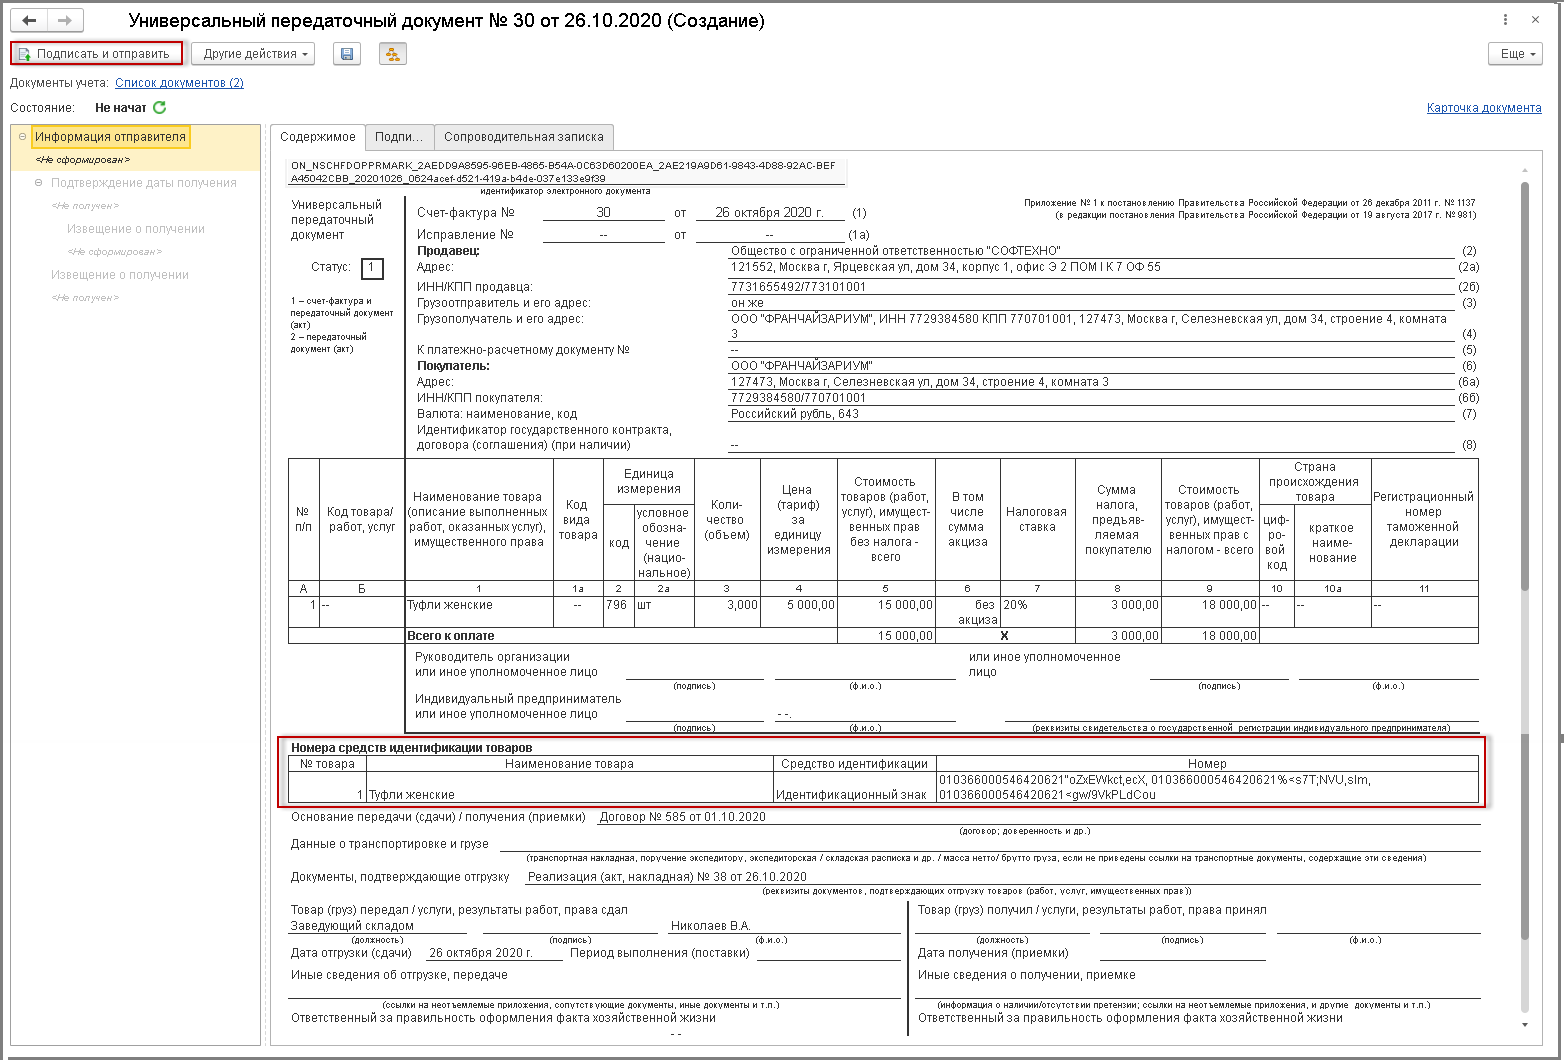Open Список документов (2) link
Screen dimensions: 1564x1060
179,83
